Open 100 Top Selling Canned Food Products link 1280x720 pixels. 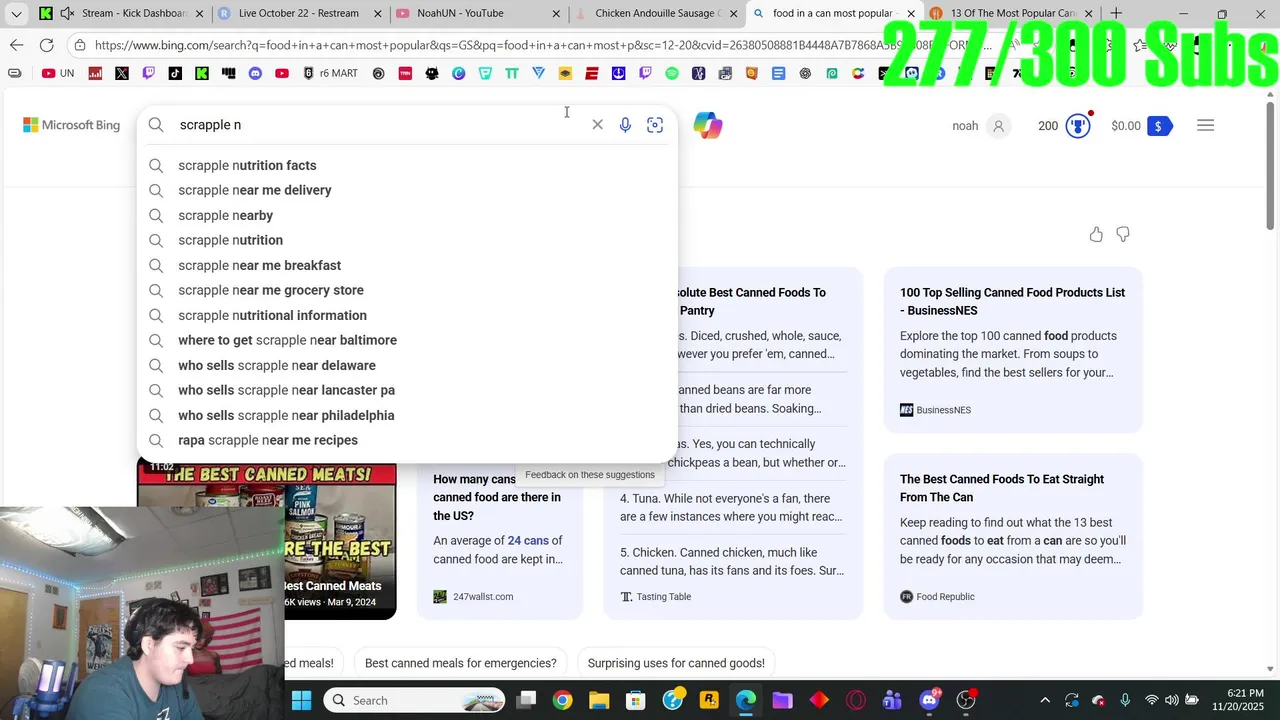click(1012, 301)
